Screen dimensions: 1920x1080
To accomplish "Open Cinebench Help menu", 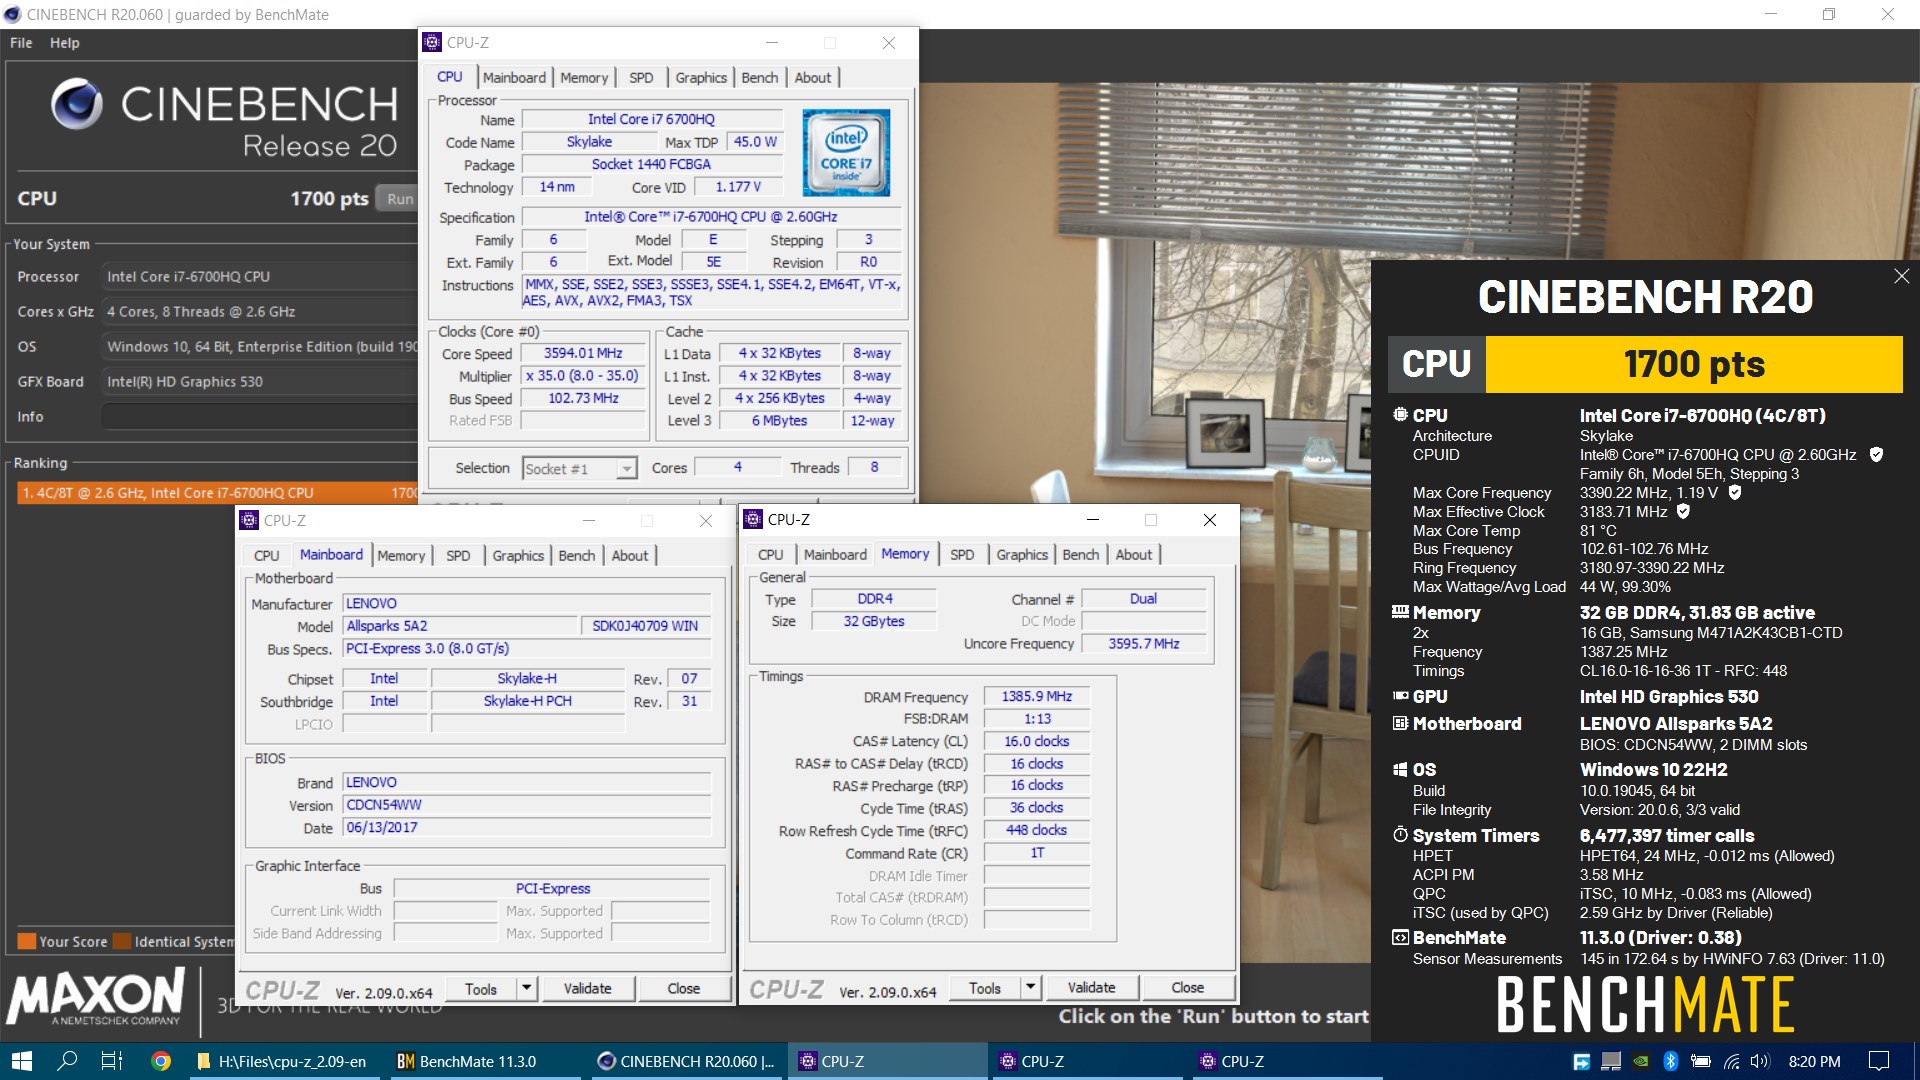I will (x=65, y=43).
